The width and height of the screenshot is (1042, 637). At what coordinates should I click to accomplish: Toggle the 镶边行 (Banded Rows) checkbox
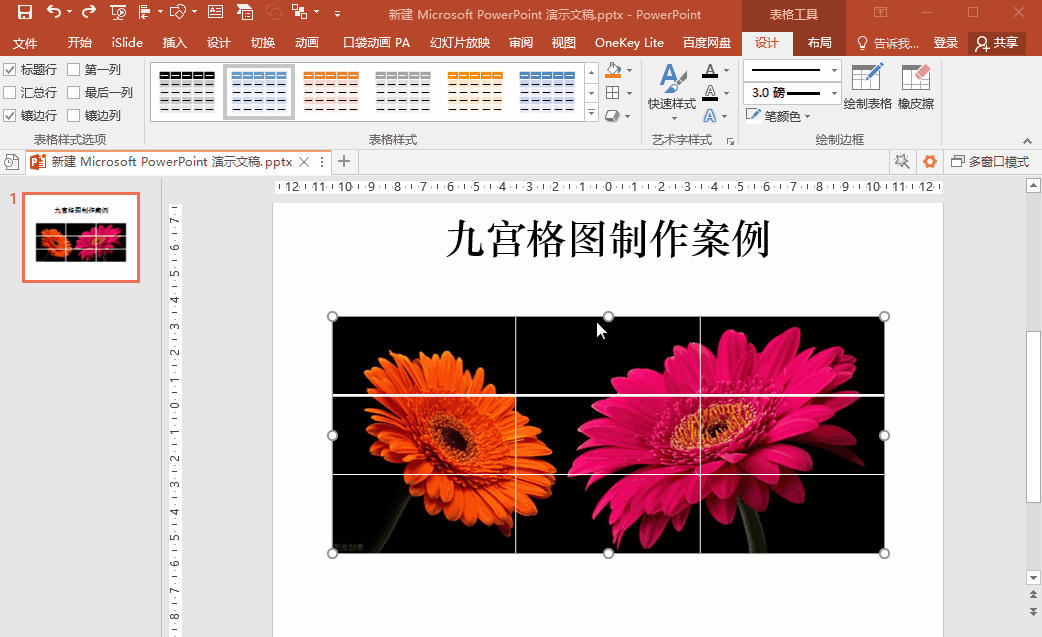pyautogui.click(x=10, y=114)
